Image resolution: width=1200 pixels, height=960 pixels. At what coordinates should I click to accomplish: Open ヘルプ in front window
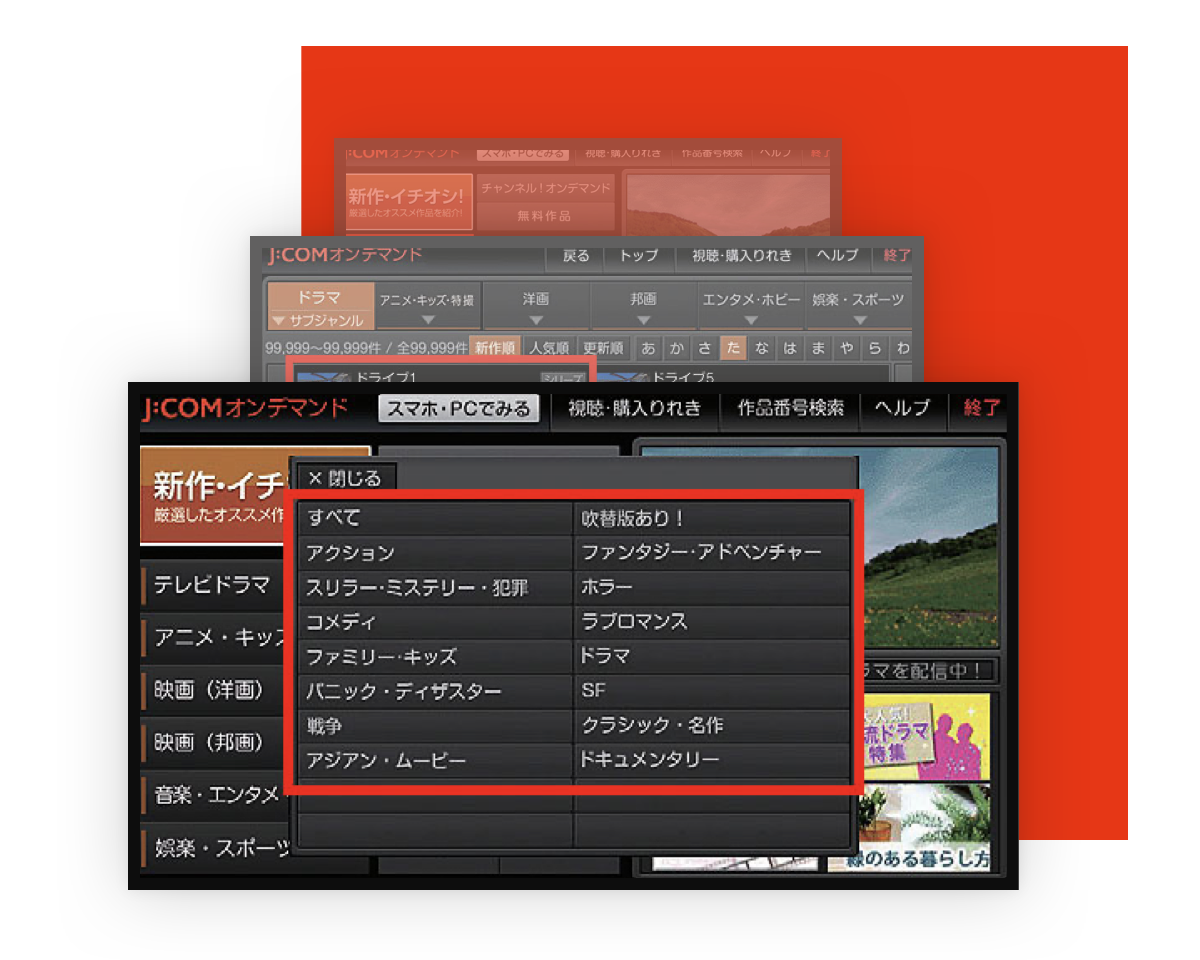(x=902, y=408)
